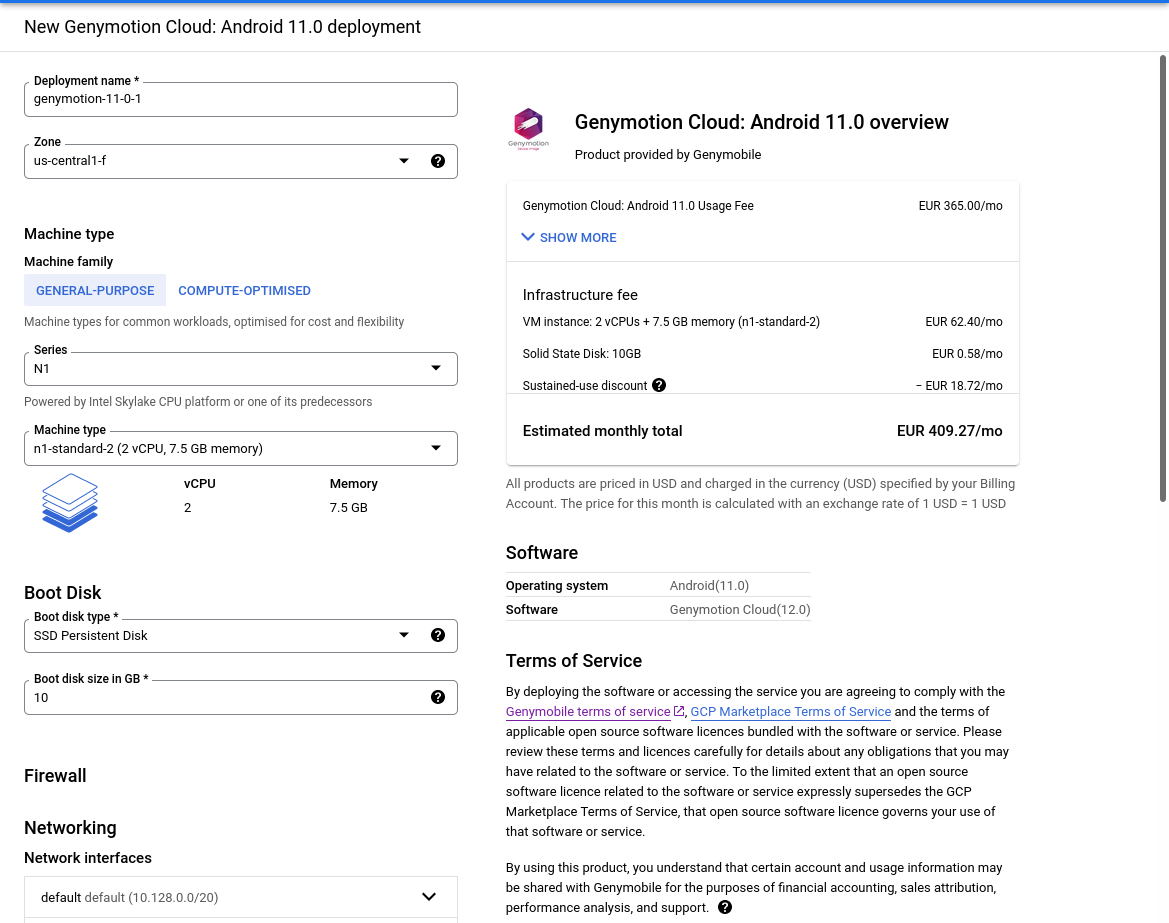Click the Deployment name input field
This screenshot has height=923, width=1169.
pos(240,99)
